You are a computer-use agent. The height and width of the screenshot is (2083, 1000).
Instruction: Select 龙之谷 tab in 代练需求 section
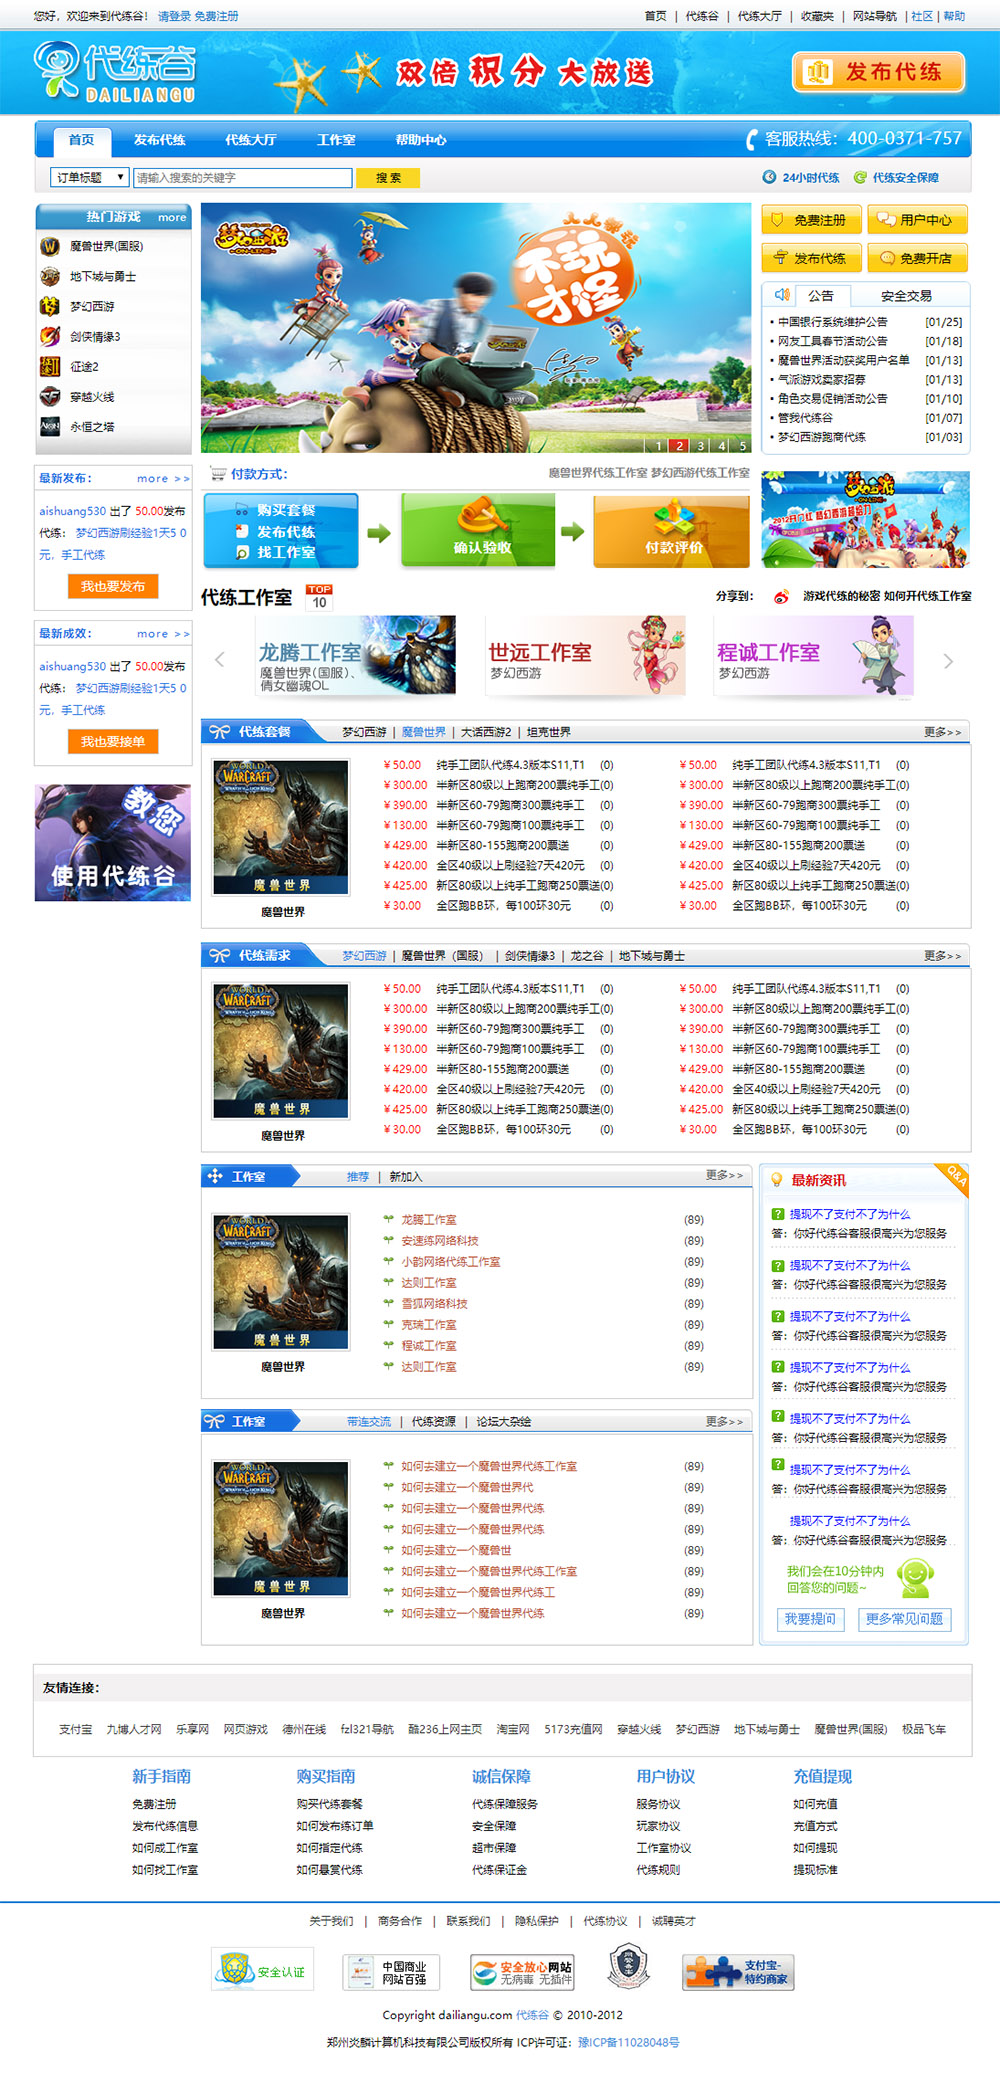(587, 956)
